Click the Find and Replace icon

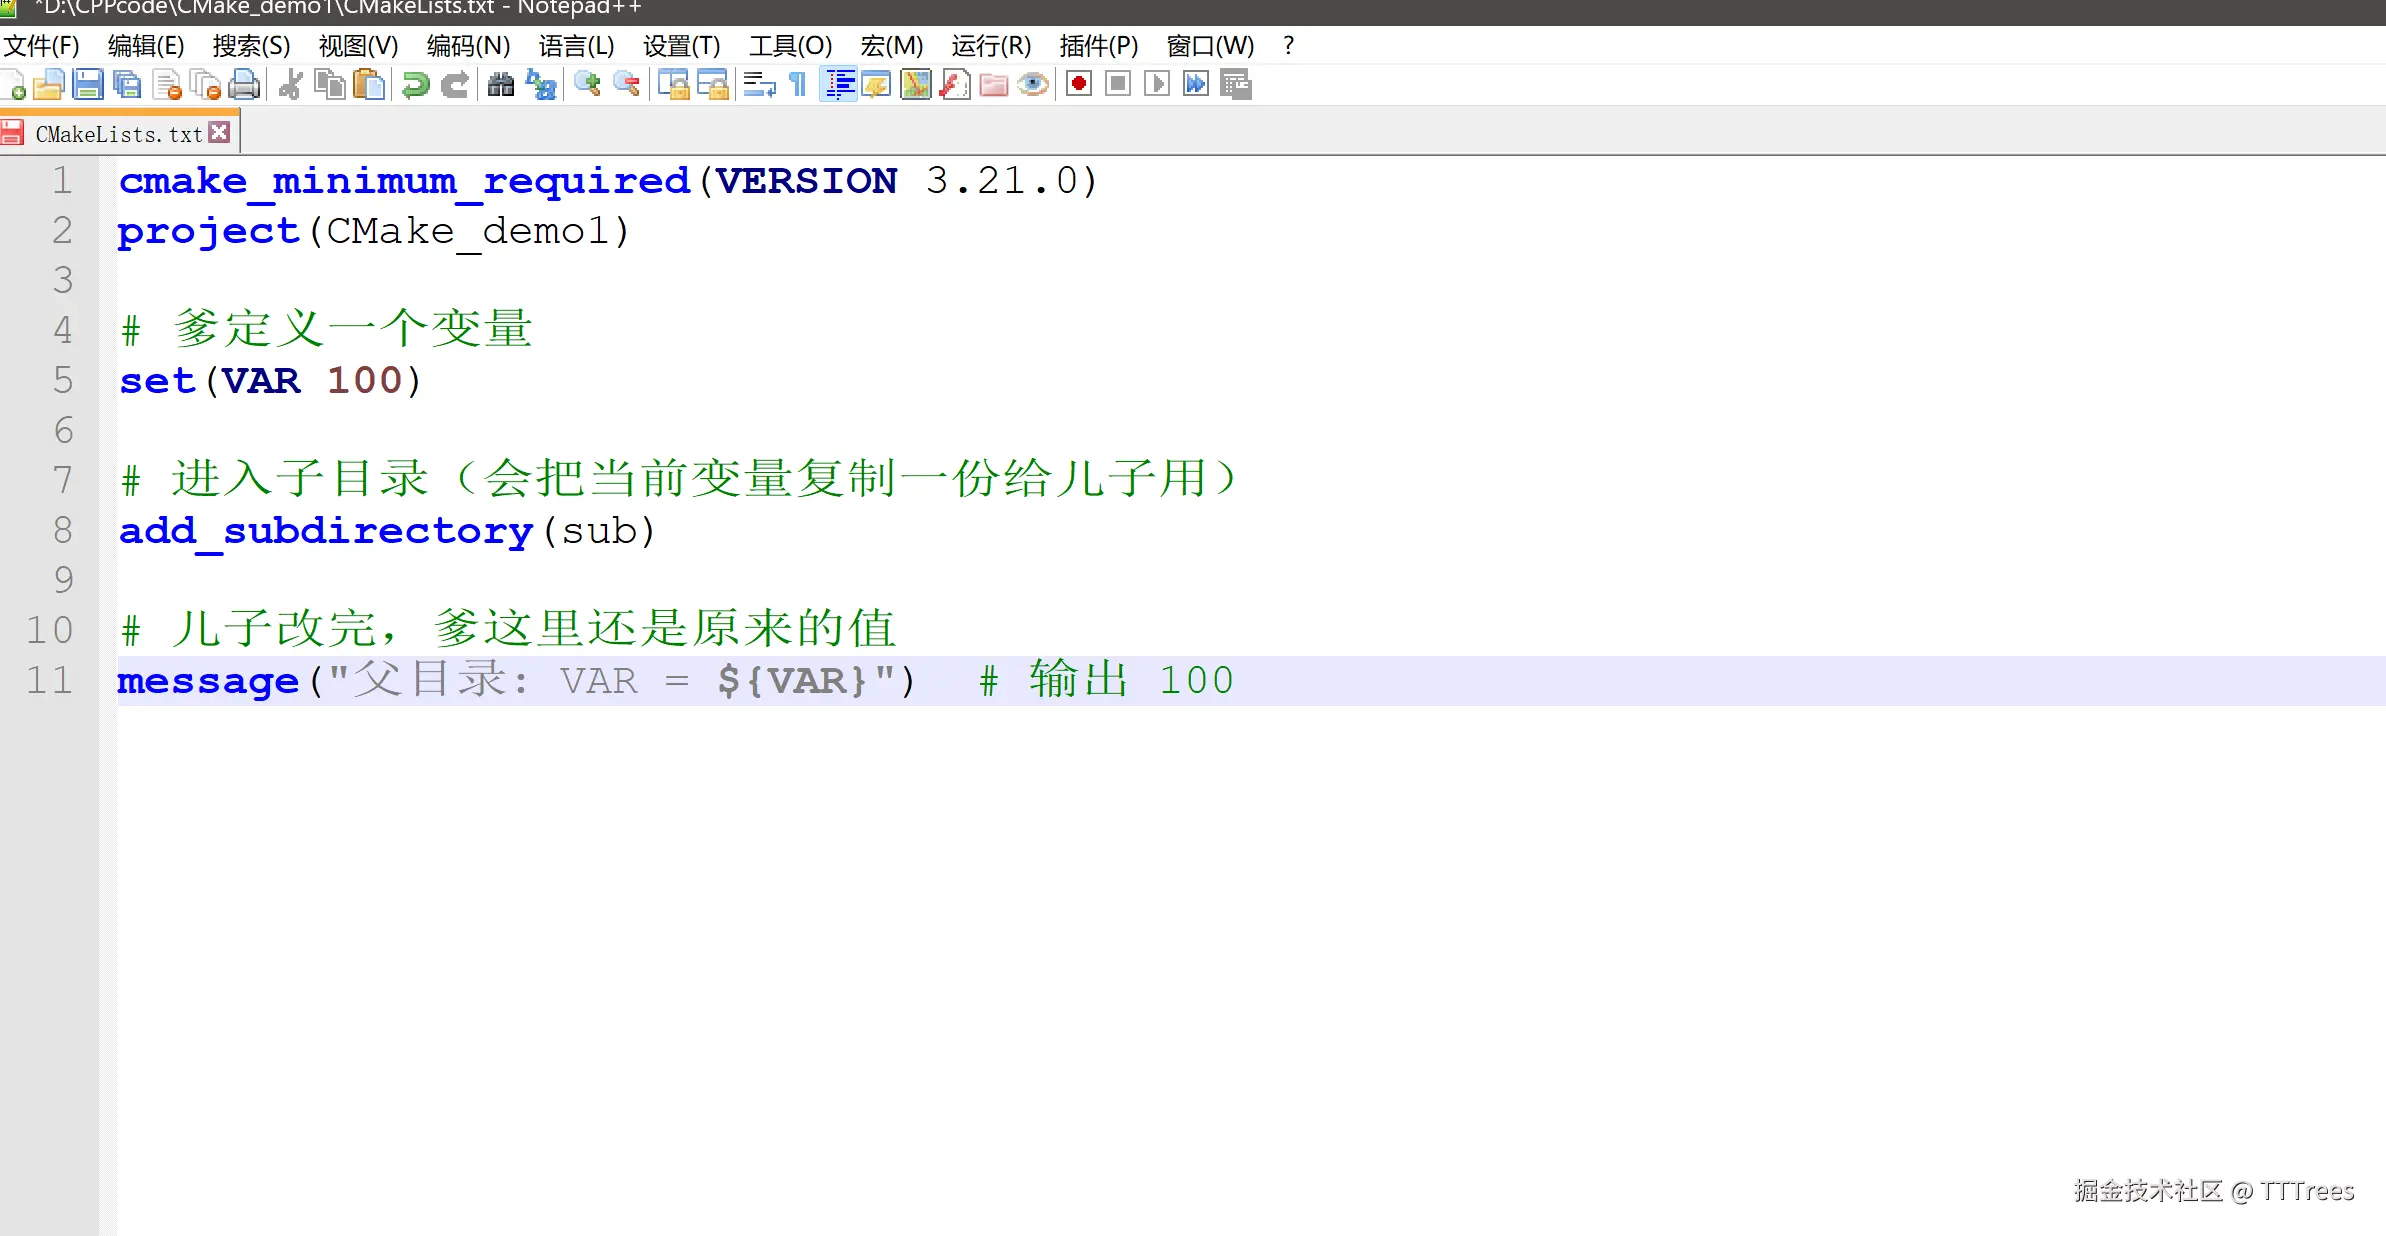tap(541, 85)
